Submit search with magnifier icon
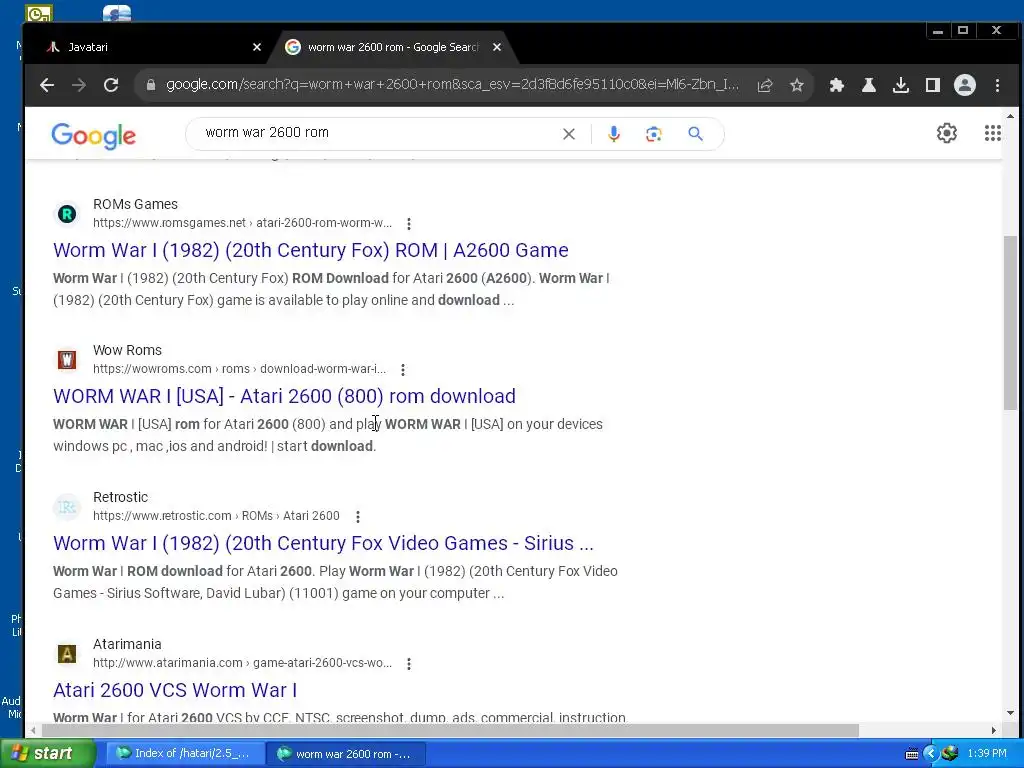This screenshot has height=768, width=1024. 696,134
